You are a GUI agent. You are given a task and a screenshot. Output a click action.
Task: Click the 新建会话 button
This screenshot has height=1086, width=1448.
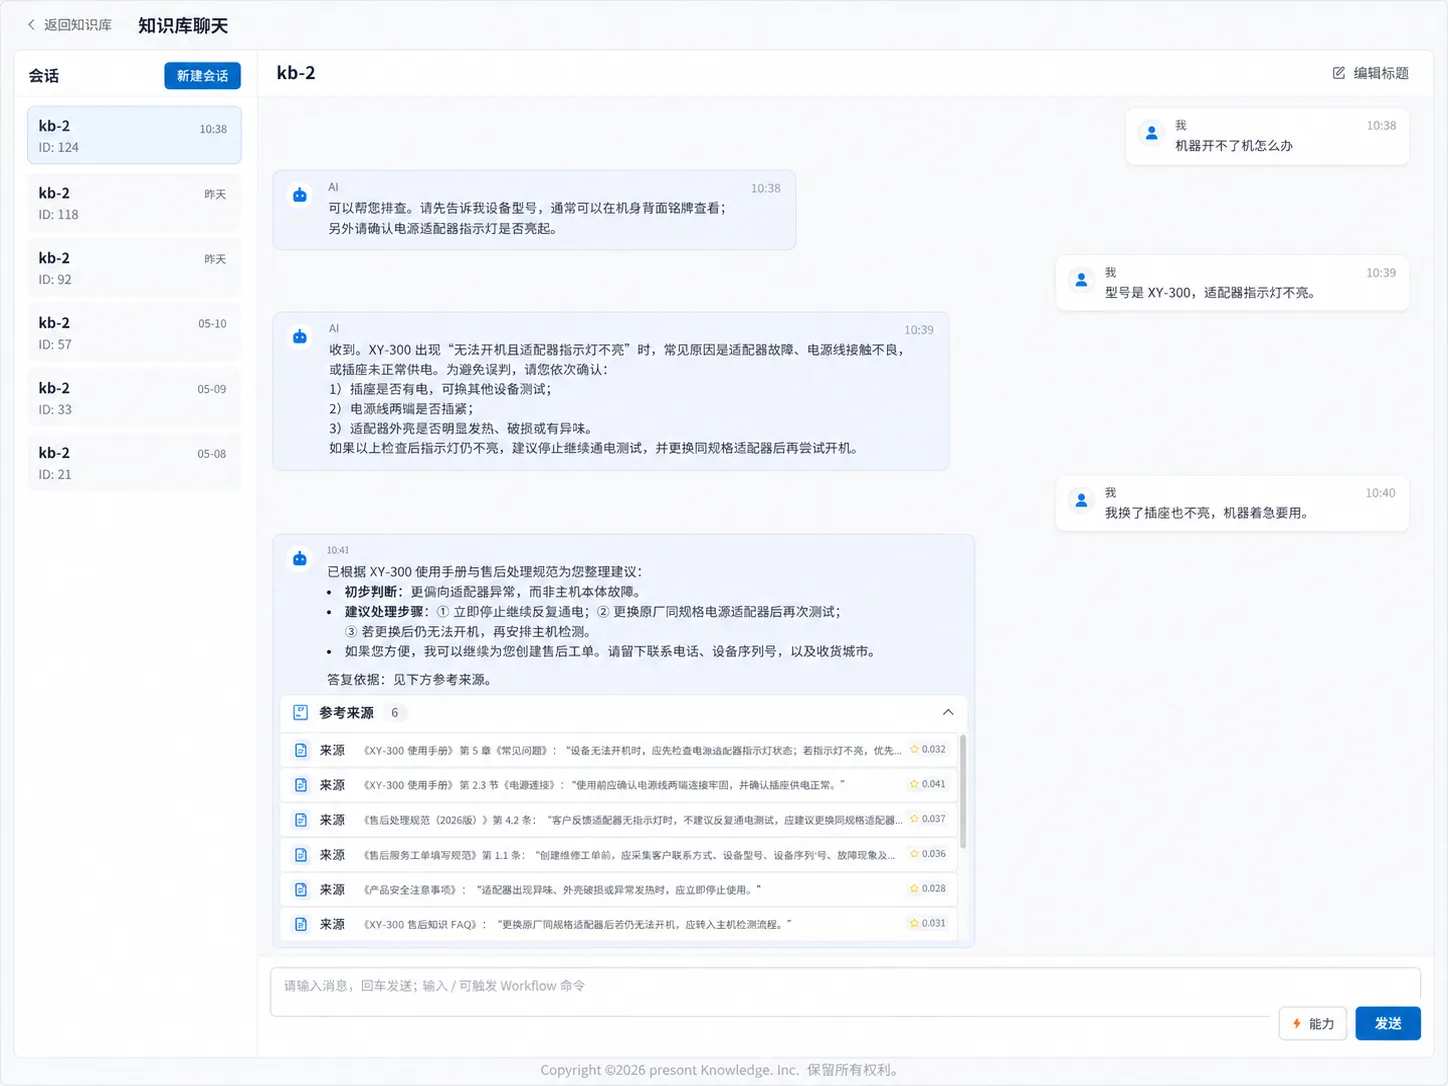coord(202,75)
